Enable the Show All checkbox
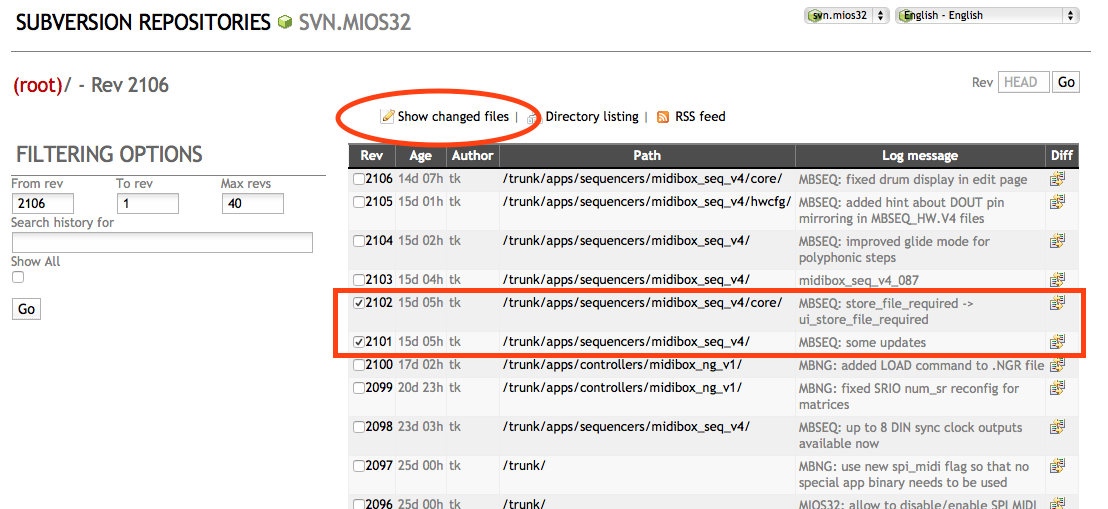Image resolution: width=1108 pixels, height=509 pixels. pyautogui.click(x=18, y=278)
